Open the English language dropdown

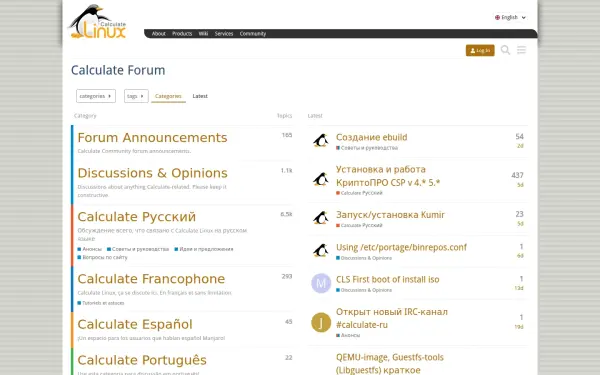pos(510,17)
